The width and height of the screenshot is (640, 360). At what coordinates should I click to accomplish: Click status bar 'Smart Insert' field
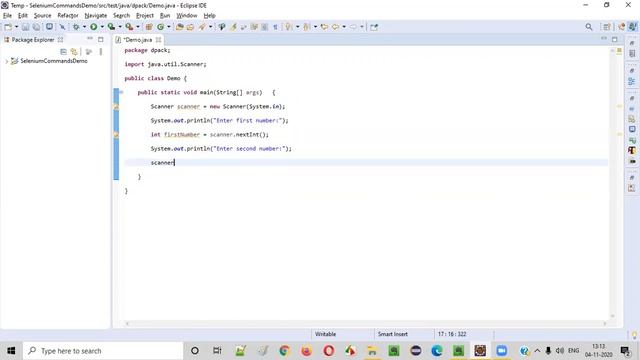[x=393, y=334]
